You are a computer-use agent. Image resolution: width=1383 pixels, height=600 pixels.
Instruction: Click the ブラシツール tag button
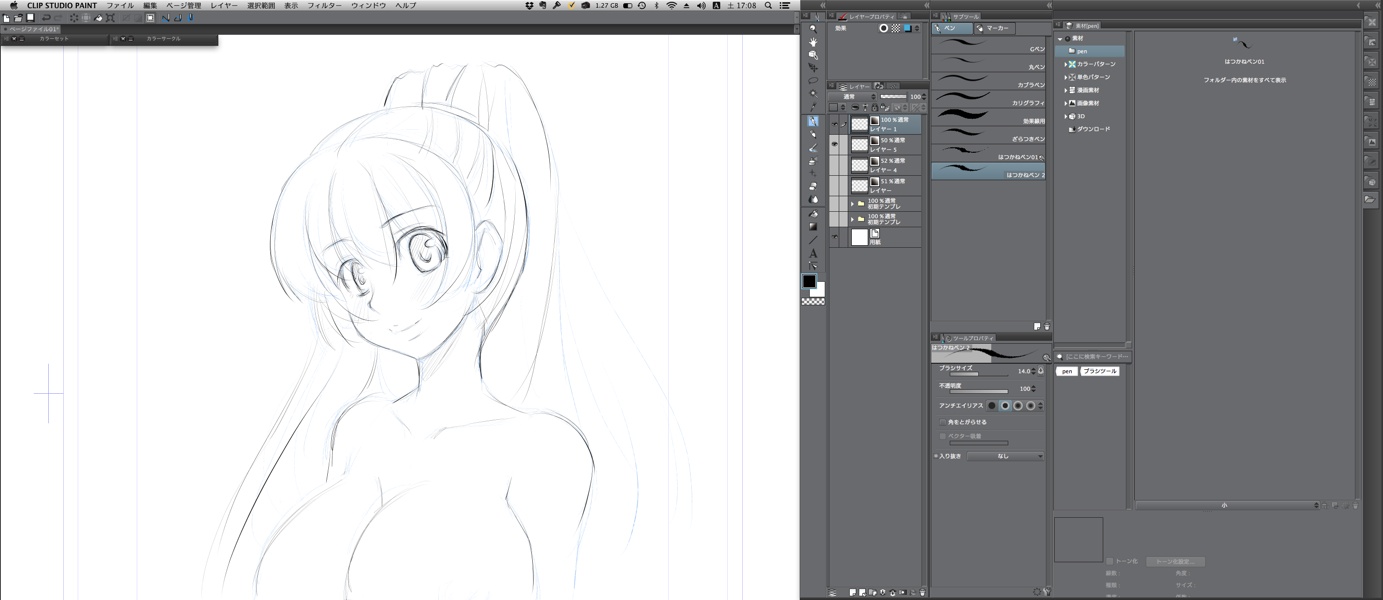pos(1100,371)
